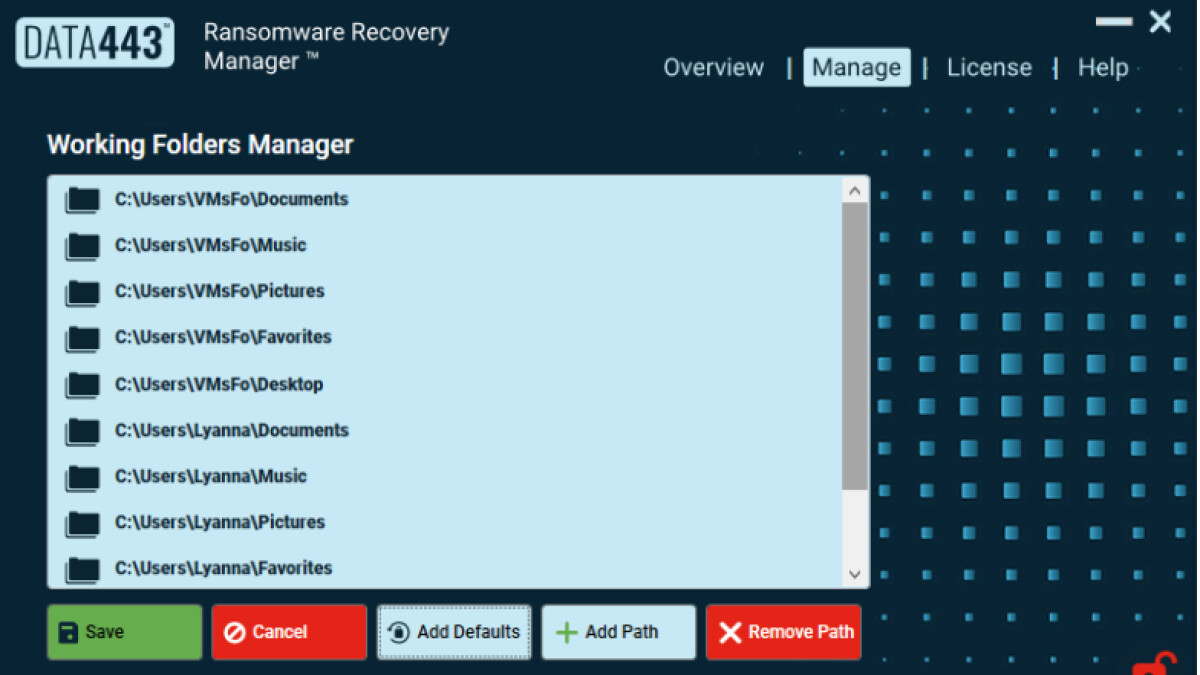This screenshot has width=1200, height=675.
Task: Select the C:\Users\VMsFo\Pictures entry
Action: pos(221,291)
